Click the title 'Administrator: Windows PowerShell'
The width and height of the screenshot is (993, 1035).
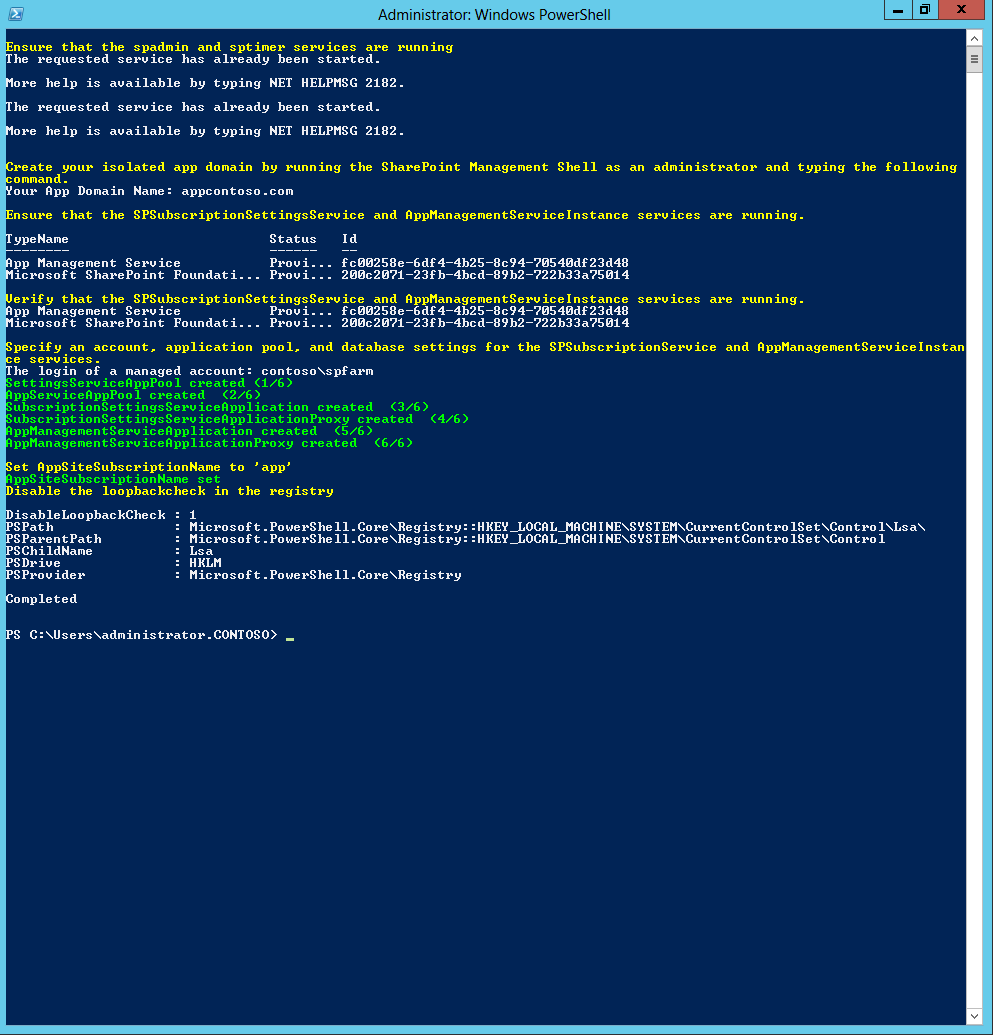494,15
